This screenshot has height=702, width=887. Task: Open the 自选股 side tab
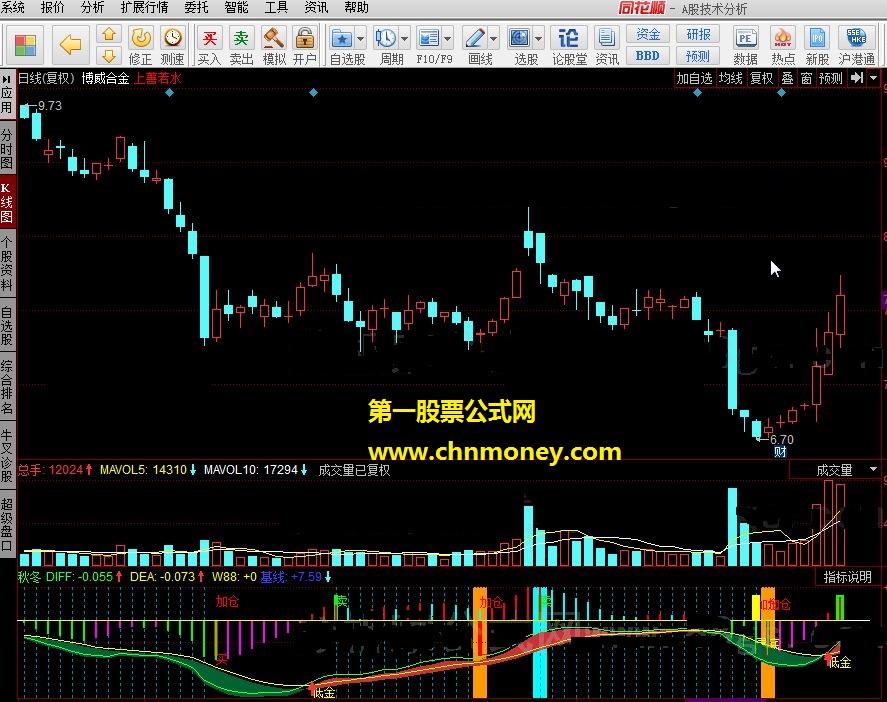[7, 326]
